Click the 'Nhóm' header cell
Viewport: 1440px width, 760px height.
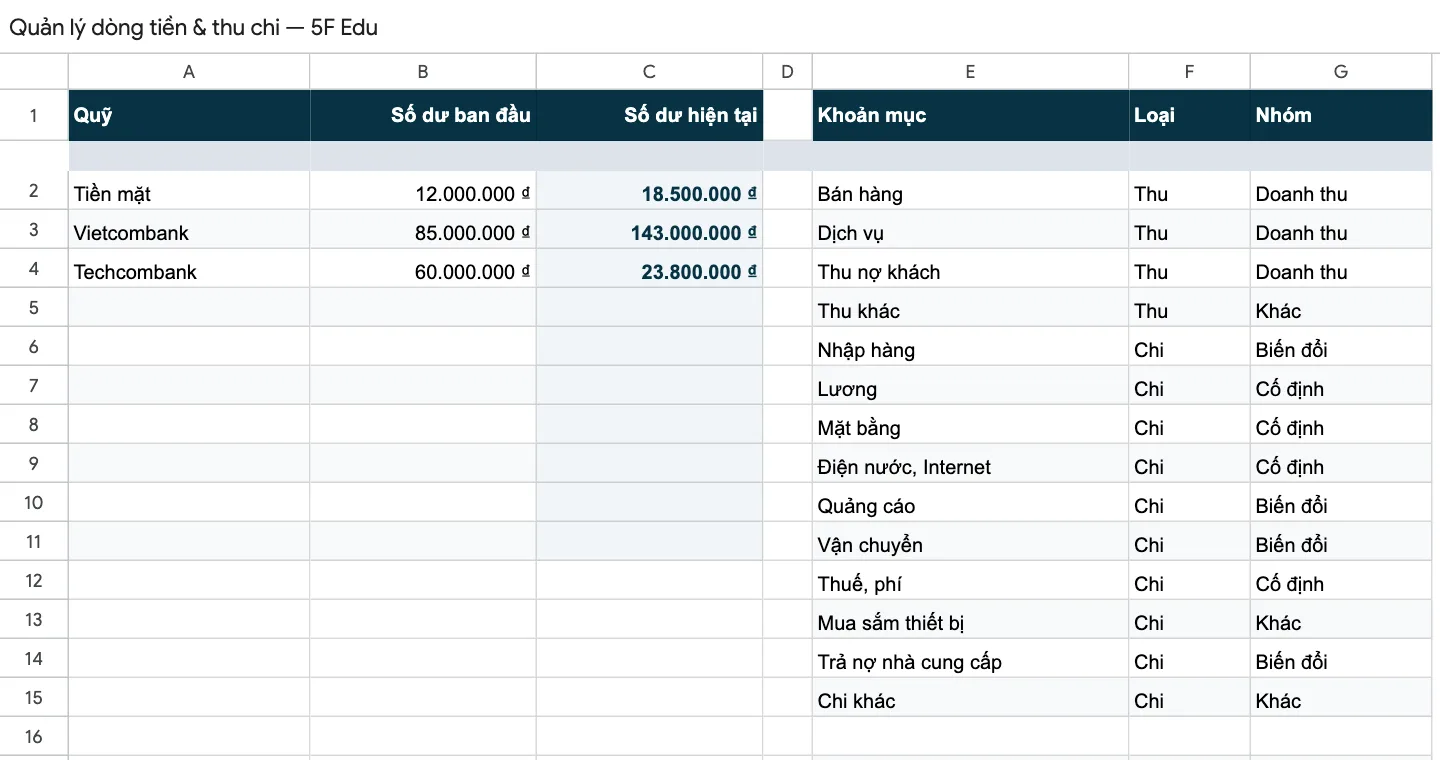[x=1341, y=115]
